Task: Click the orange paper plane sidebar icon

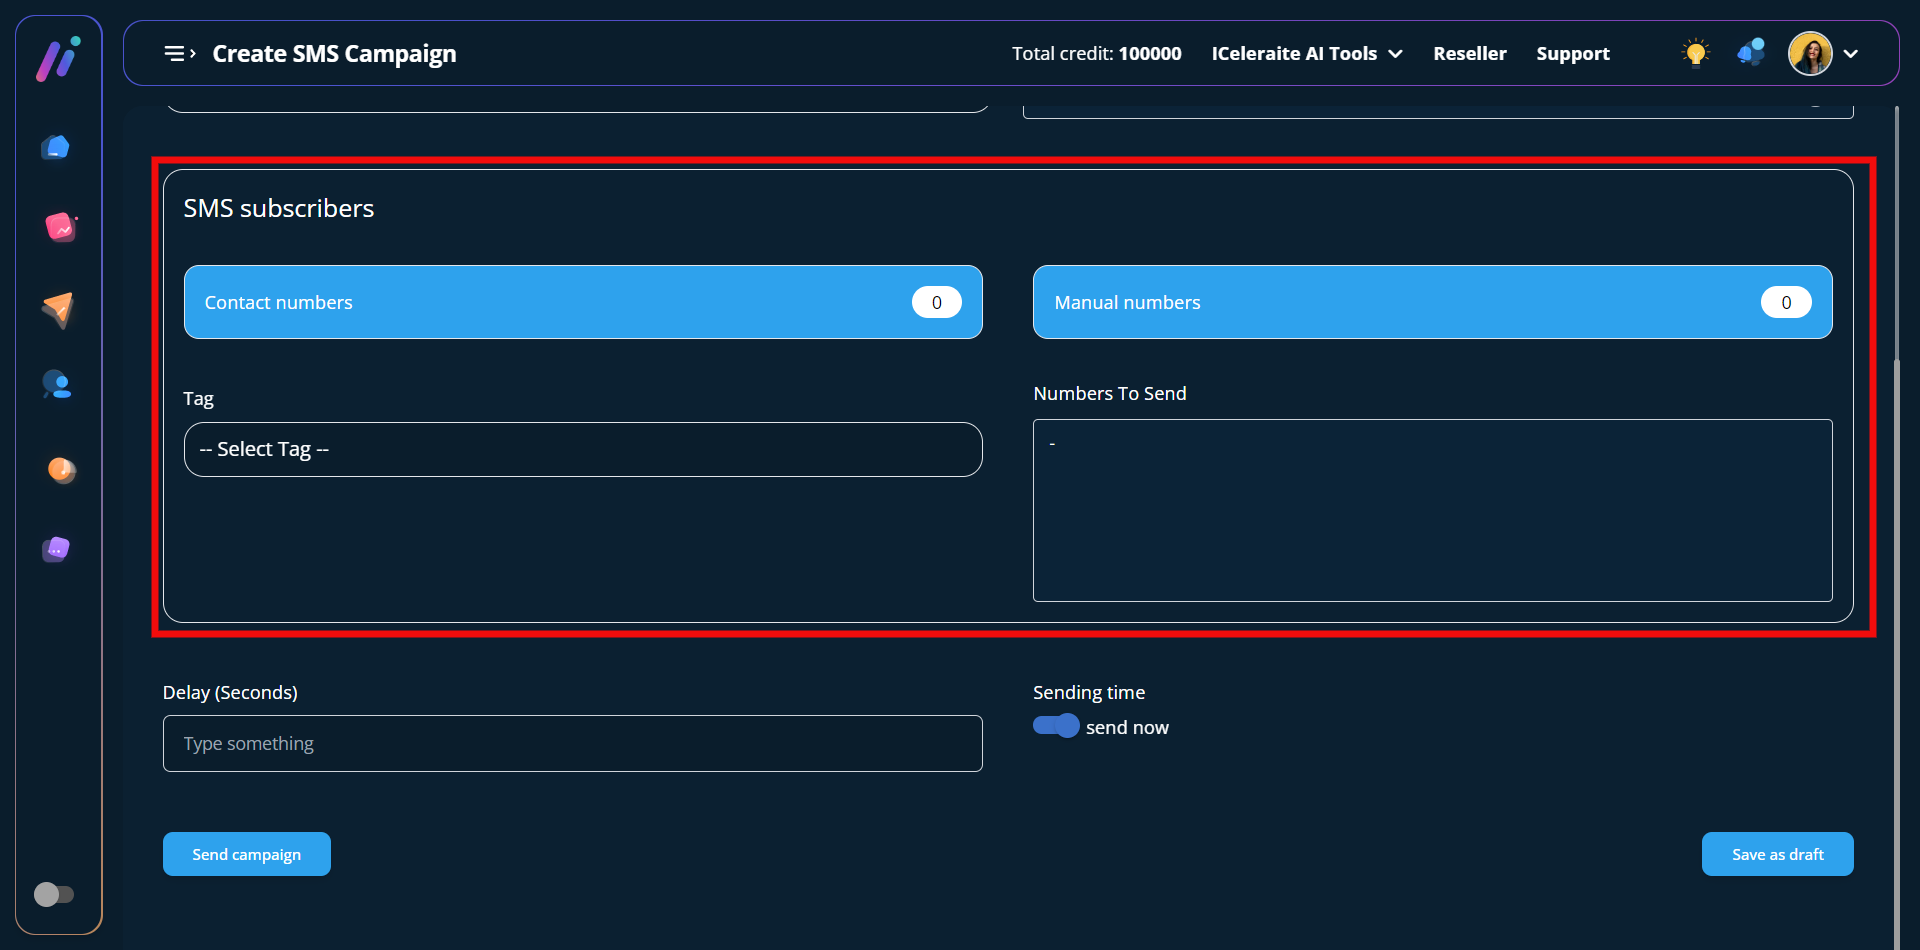Action: coord(58,309)
